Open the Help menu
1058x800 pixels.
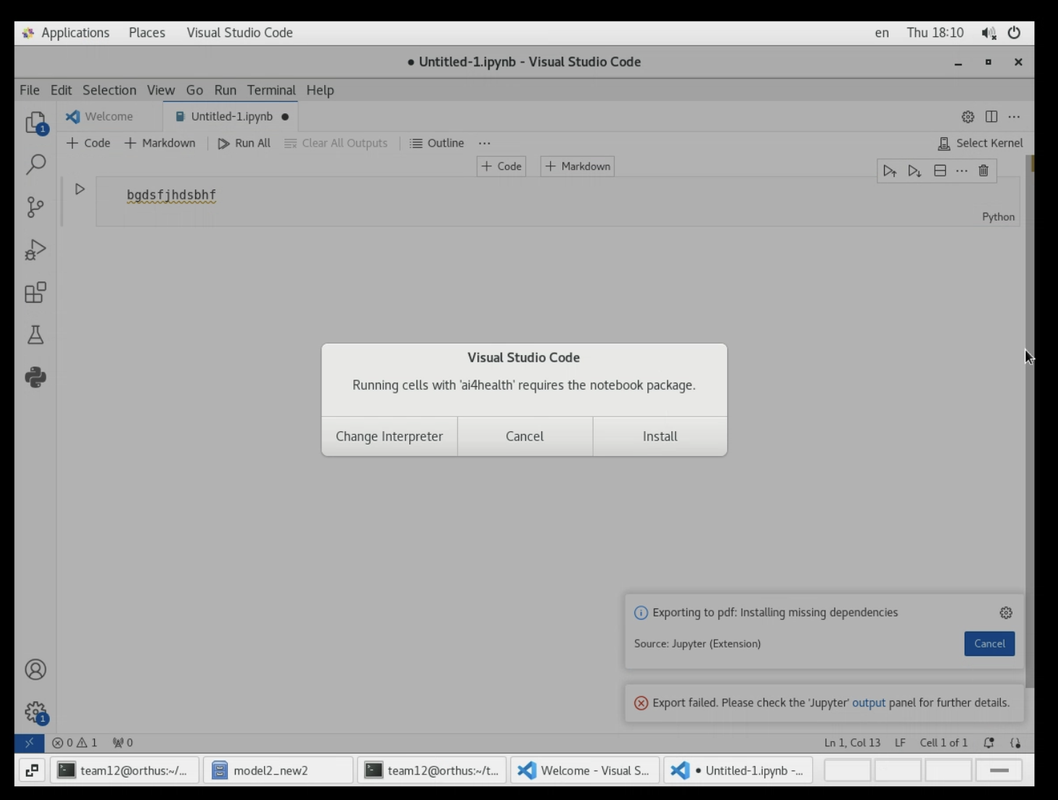(320, 90)
